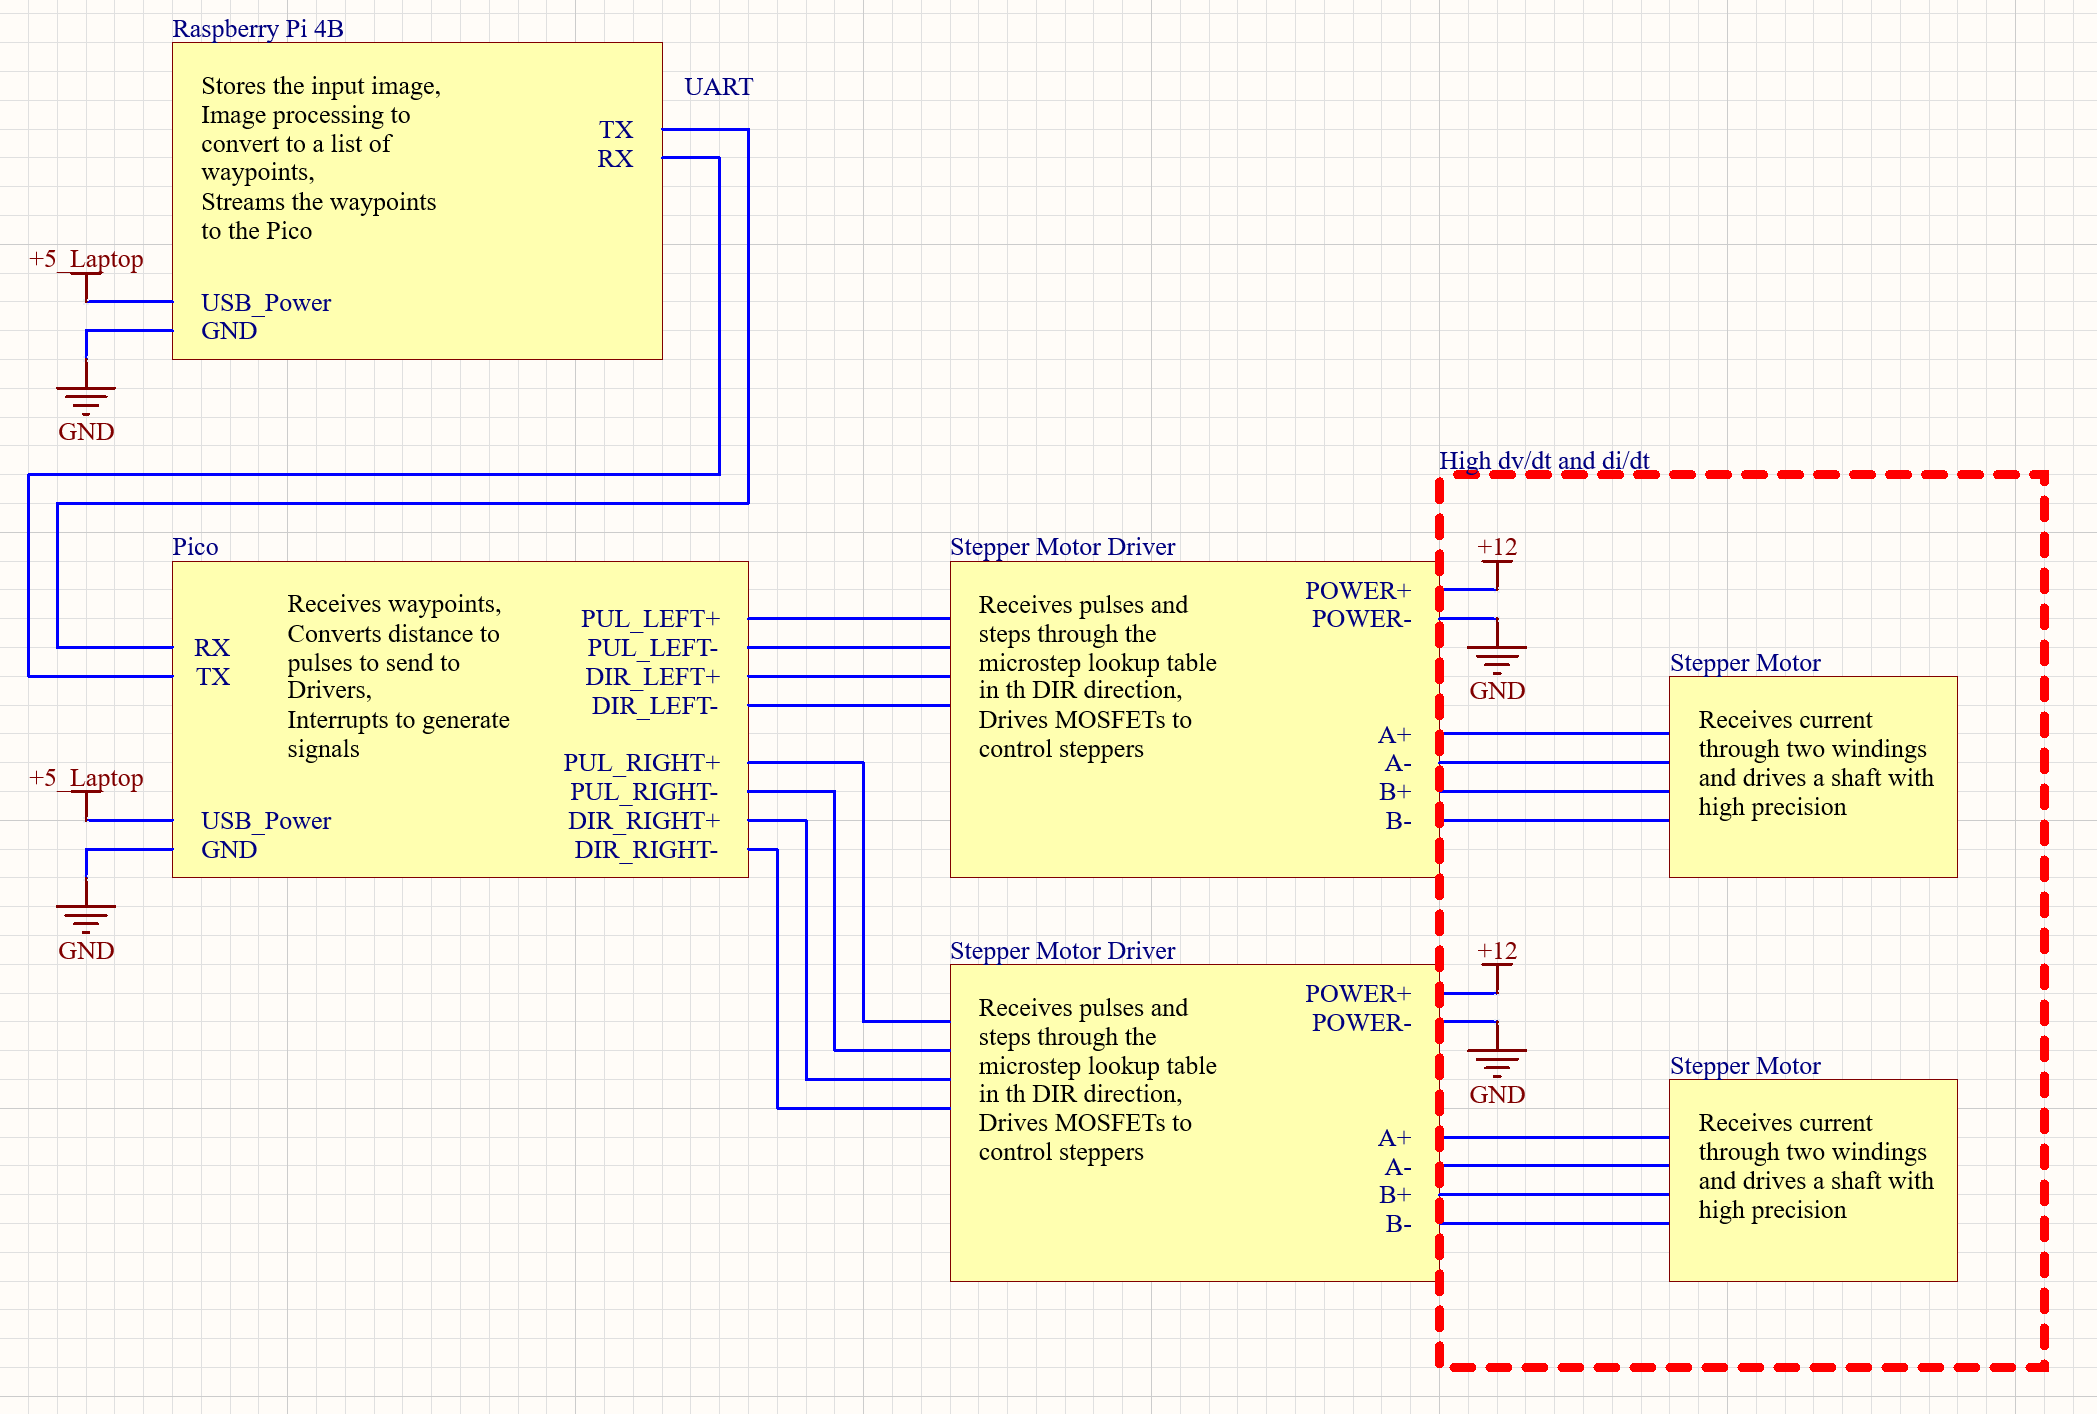Screen dimensions: 2097x1414
Task: Click PUL_LEFT- pin on Pico
Action: (652, 648)
